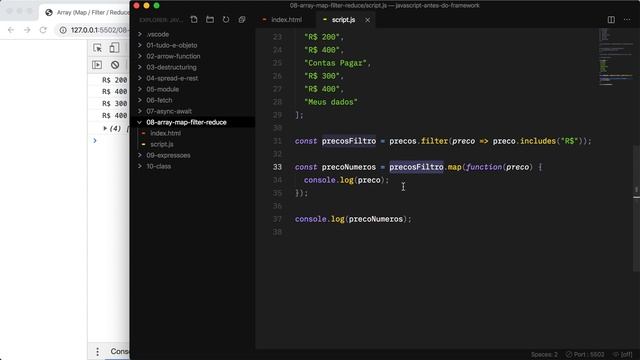Expand the 06-fetch folder
The image size is (640, 360).
click(159, 100)
